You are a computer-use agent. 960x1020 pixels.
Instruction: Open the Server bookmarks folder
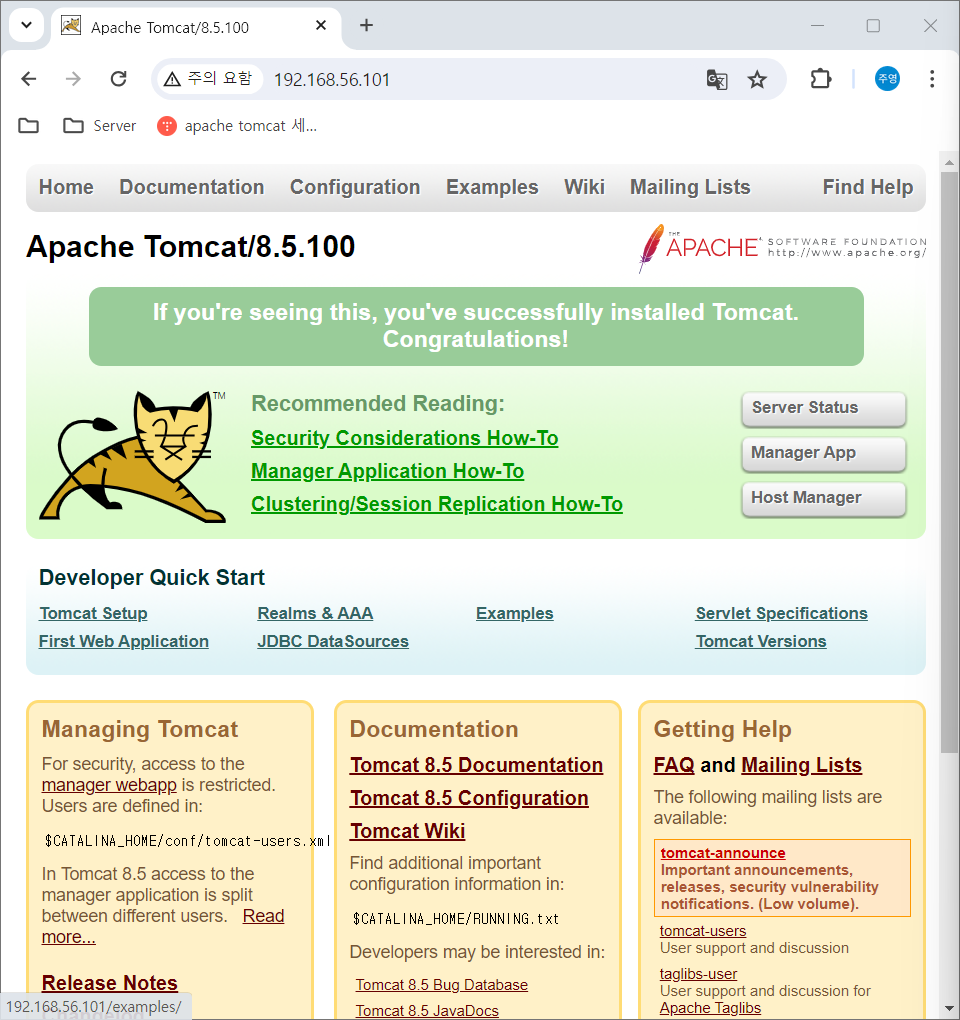click(x=100, y=126)
